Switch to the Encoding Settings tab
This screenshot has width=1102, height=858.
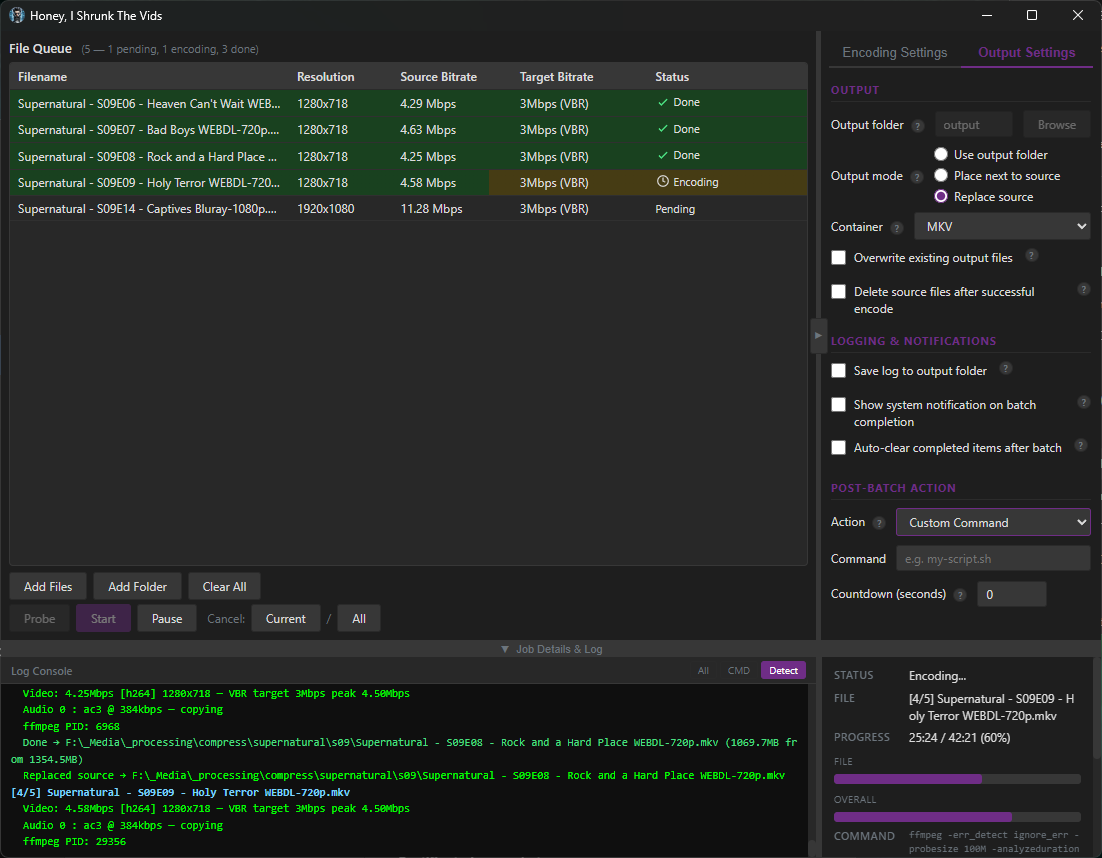(x=894, y=53)
